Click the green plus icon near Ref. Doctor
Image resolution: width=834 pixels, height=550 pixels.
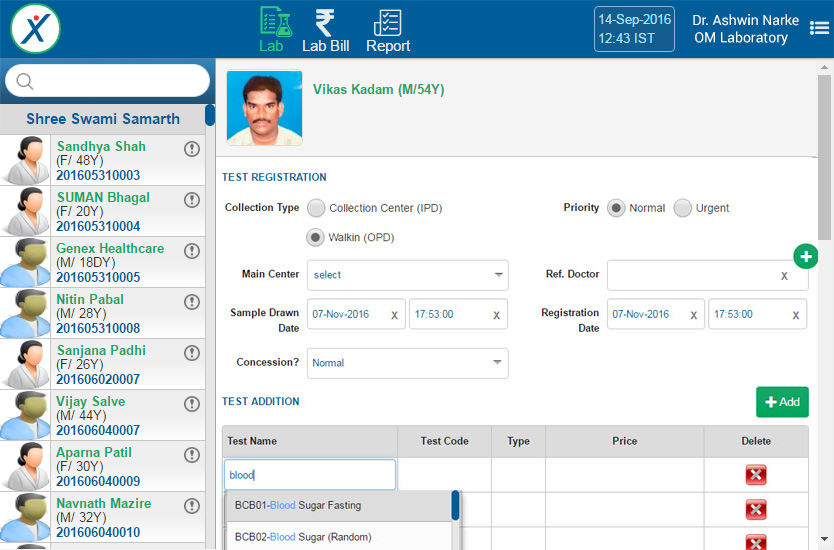pyautogui.click(x=806, y=256)
